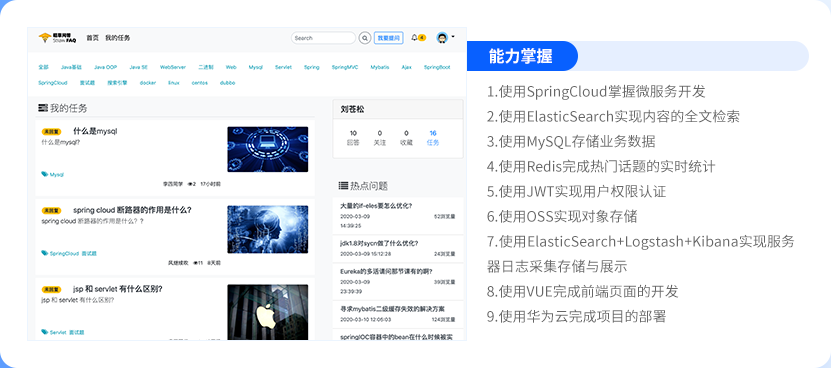The height and width of the screenshot is (368, 831).
Task: Click the tag icon before Servlet tag
Action: pyautogui.click(x=45, y=332)
